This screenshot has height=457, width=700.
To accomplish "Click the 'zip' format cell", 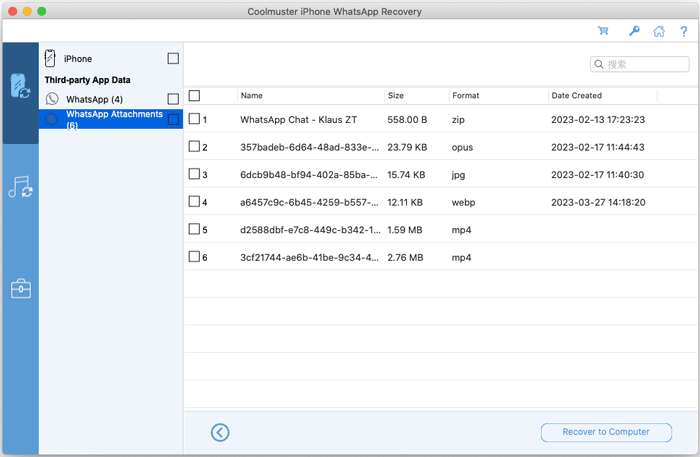I will click(x=458, y=120).
